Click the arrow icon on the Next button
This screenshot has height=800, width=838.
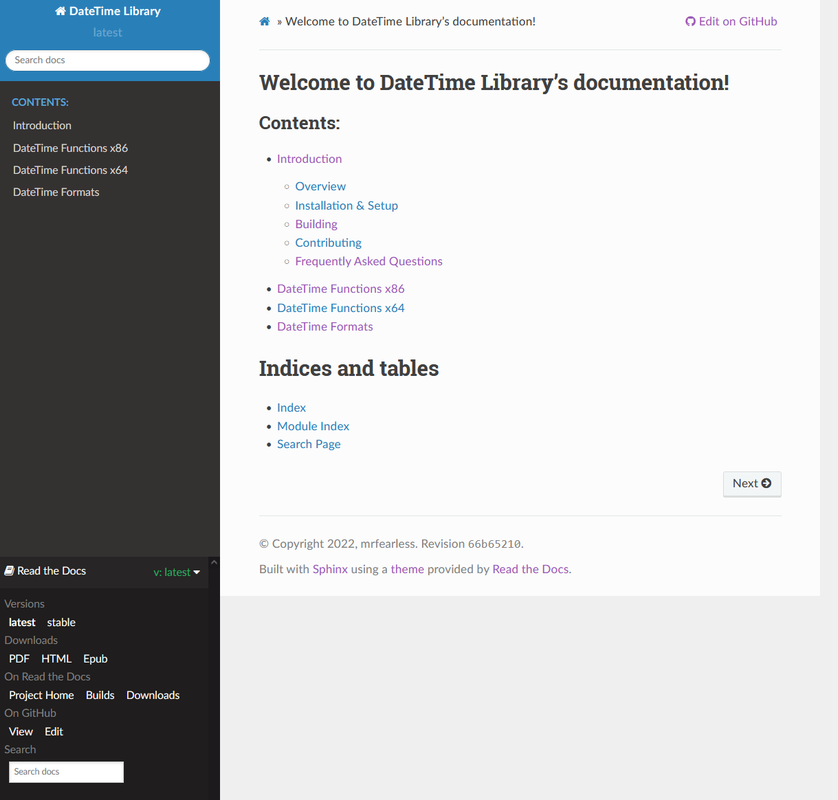(x=766, y=483)
